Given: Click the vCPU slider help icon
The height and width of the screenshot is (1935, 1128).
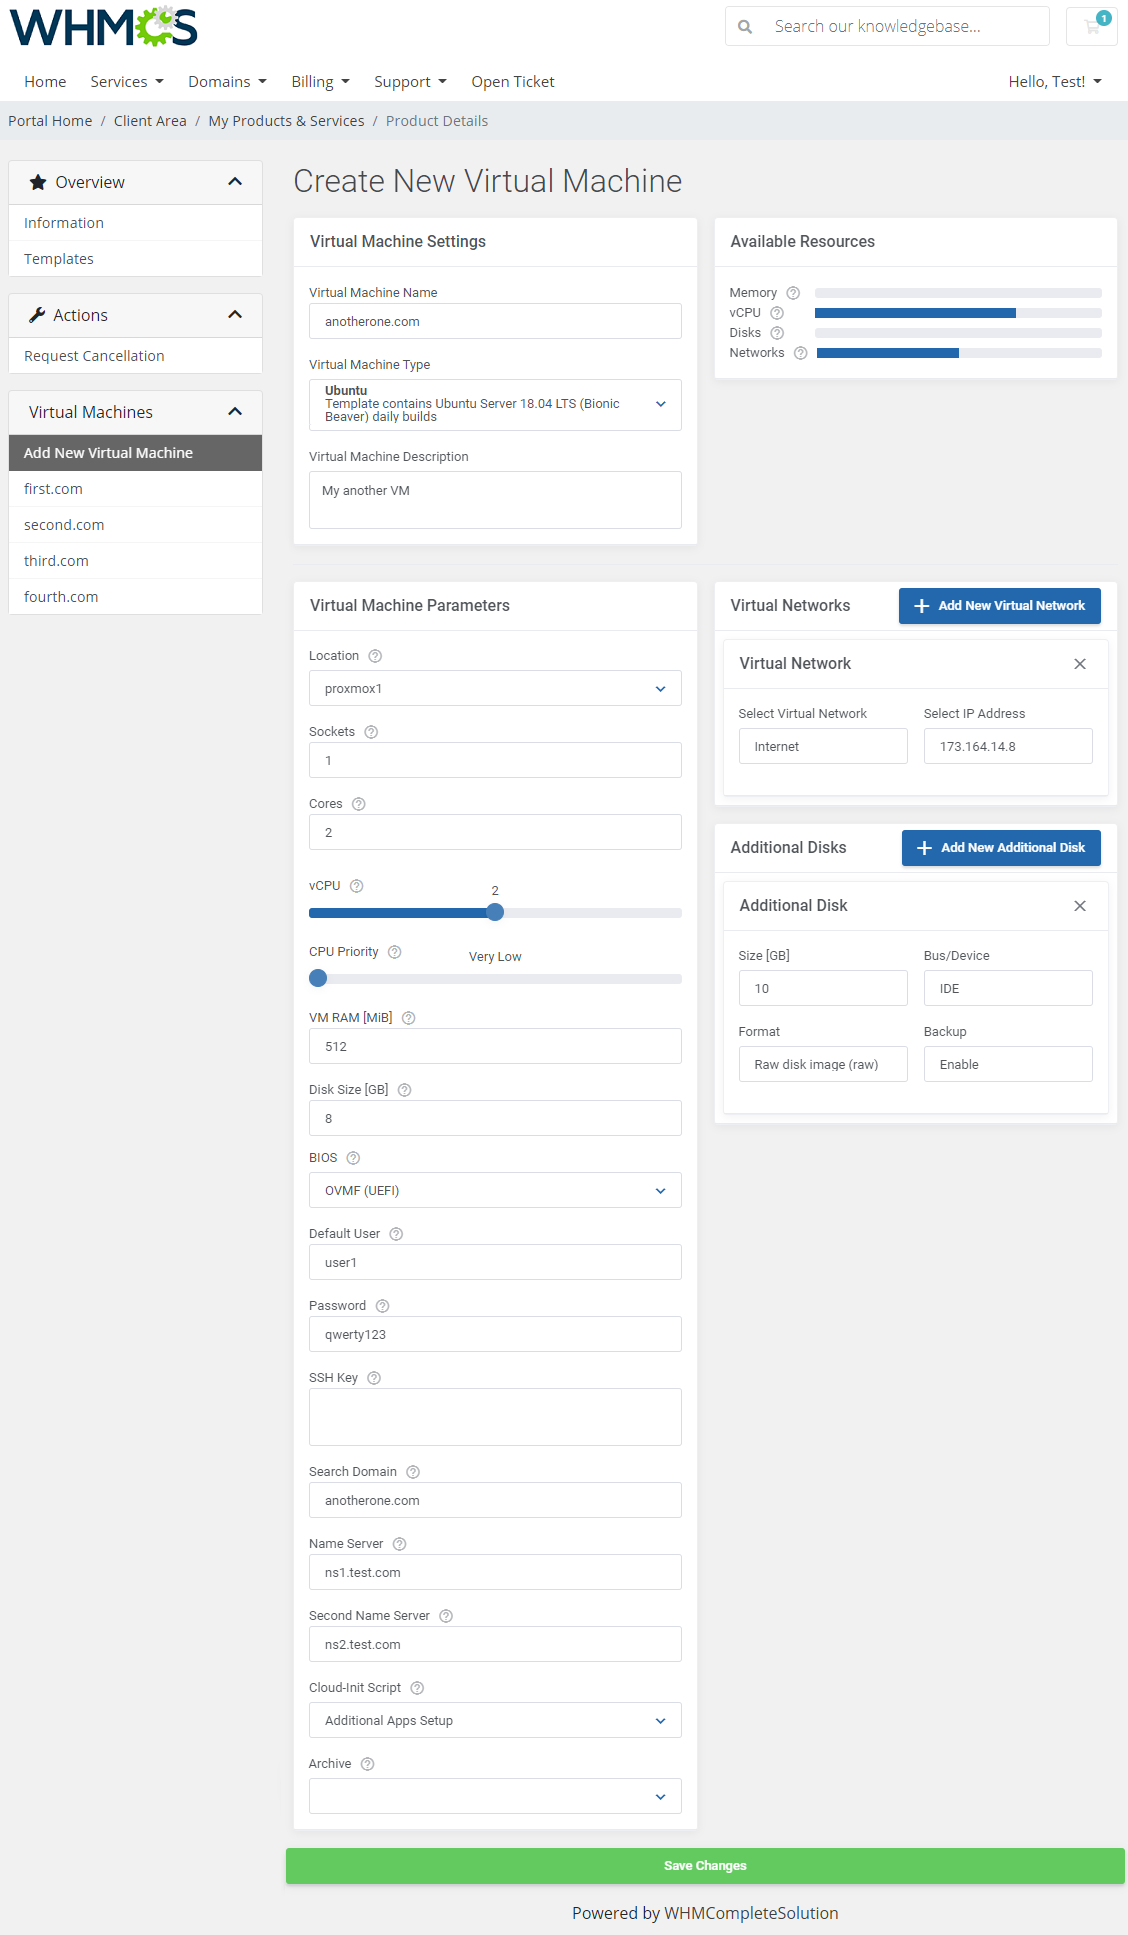Looking at the screenshot, I should (x=357, y=886).
